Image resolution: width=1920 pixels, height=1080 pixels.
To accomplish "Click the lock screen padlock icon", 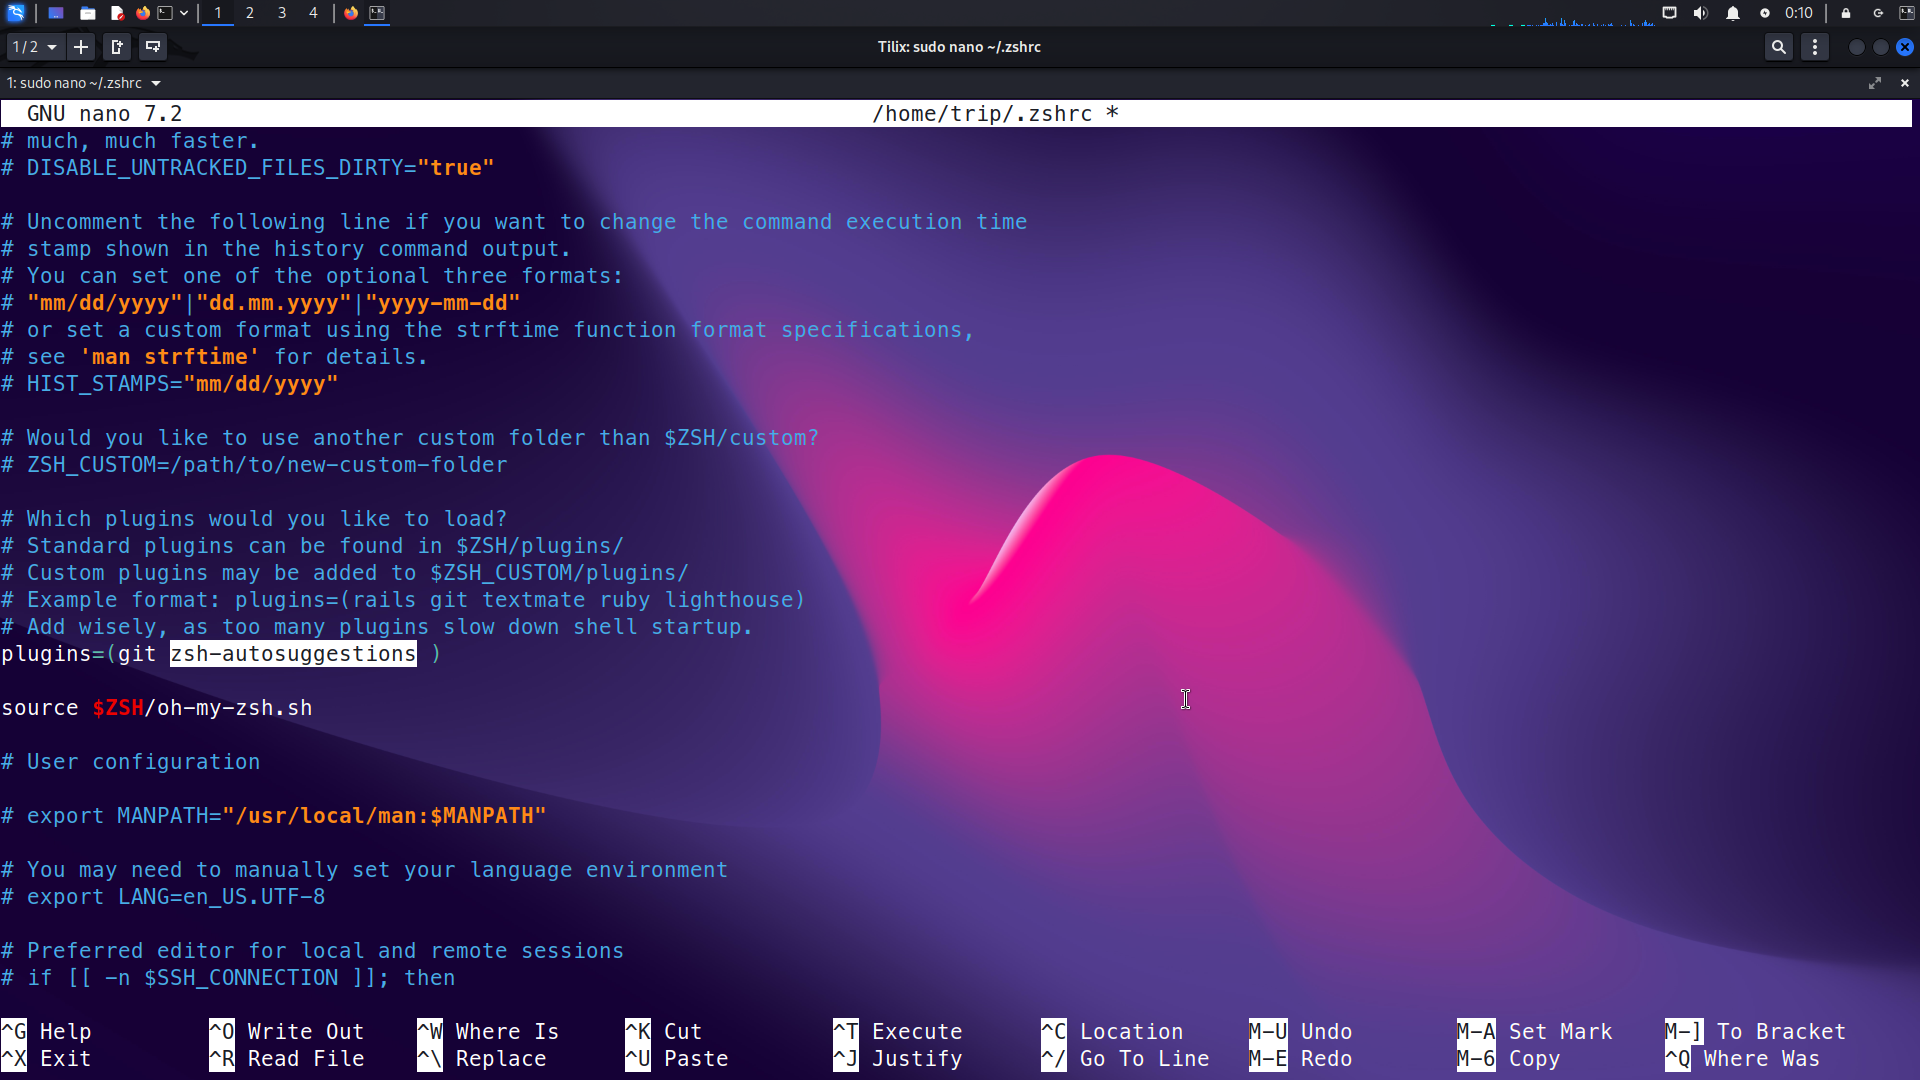I will [x=1846, y=13].
